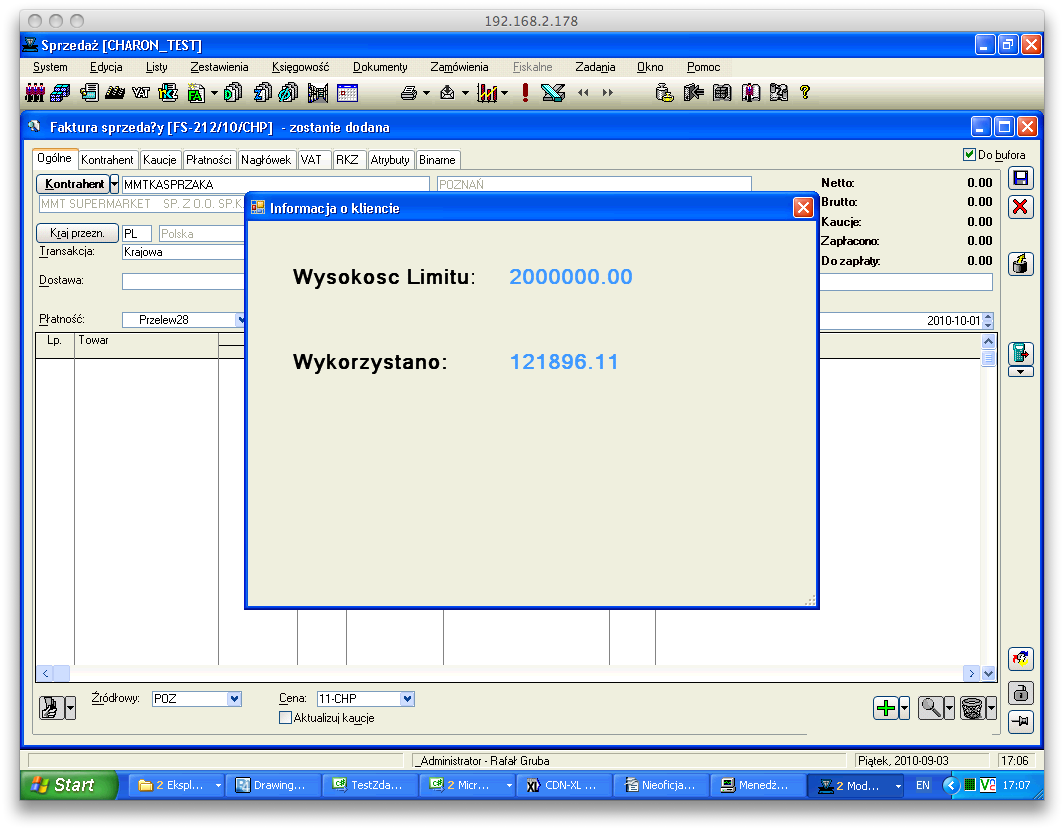The image size is (1064, 830).
Task: Click the trash bin delete icon
Action: pos(971,708)
